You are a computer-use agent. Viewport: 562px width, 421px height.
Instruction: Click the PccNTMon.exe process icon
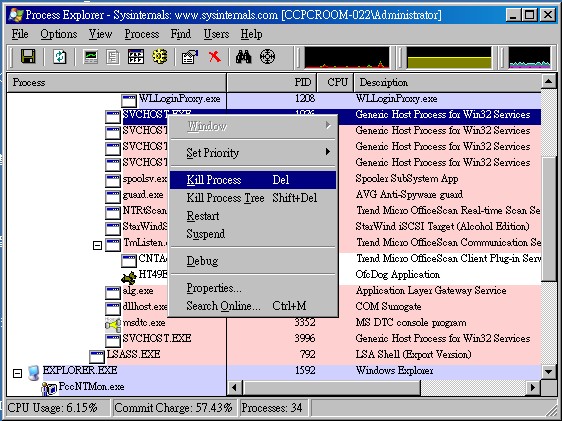pyautogui.click(x=49, y=389)
